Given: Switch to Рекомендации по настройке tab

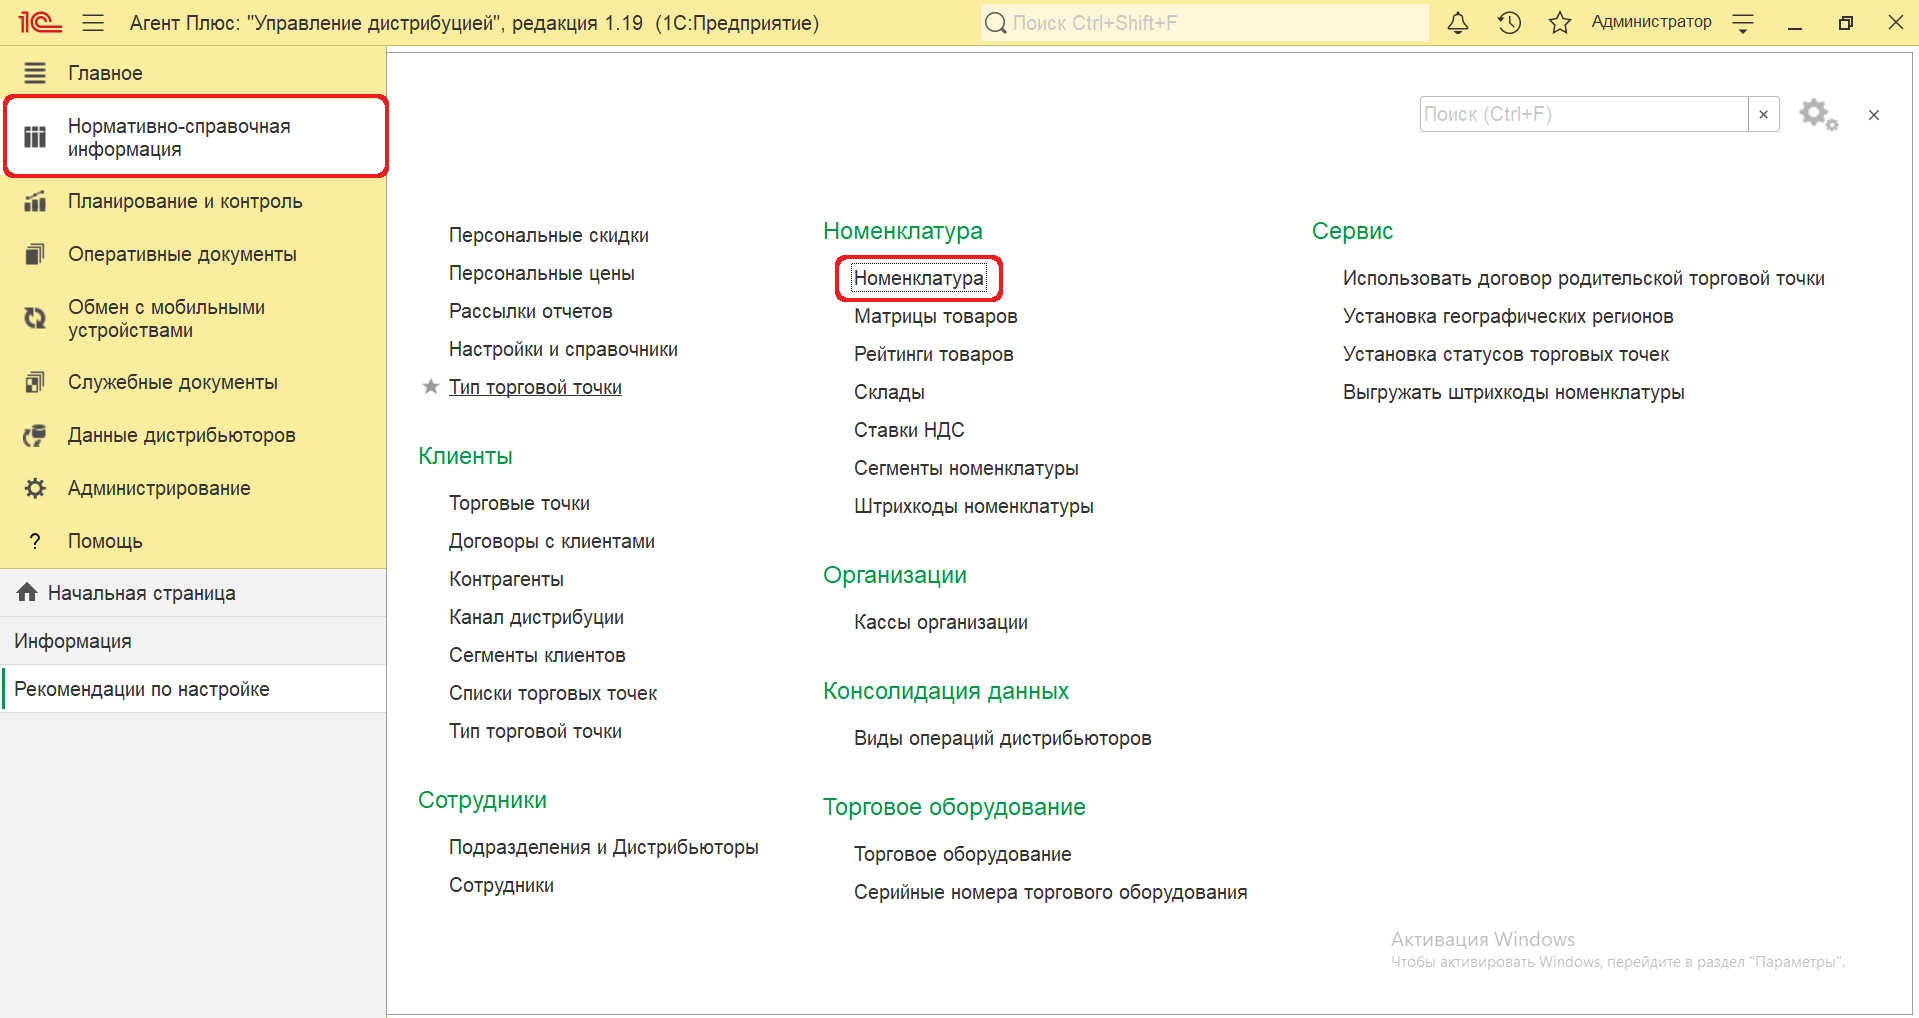Looking at the screenshot, I should pos(193,689).
